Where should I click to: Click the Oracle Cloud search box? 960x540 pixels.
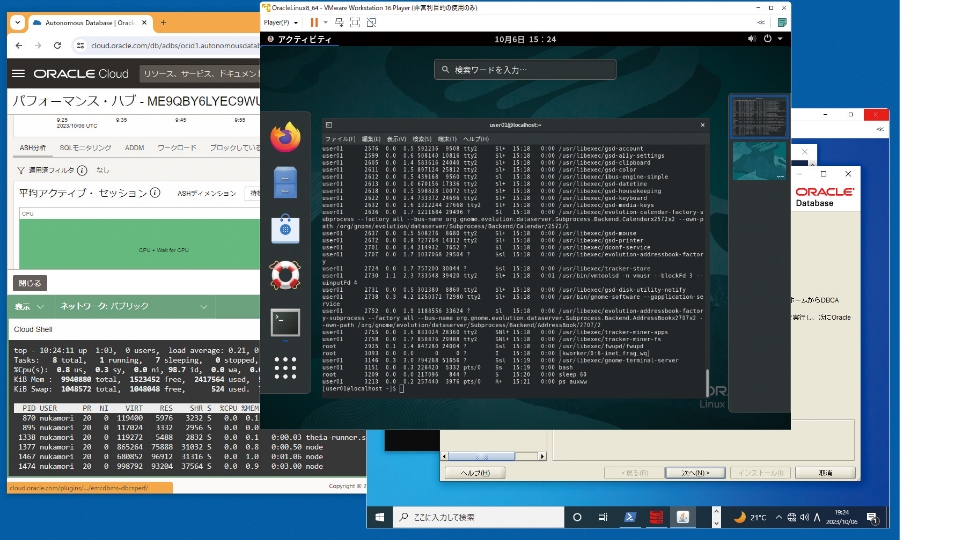point(201,73)
